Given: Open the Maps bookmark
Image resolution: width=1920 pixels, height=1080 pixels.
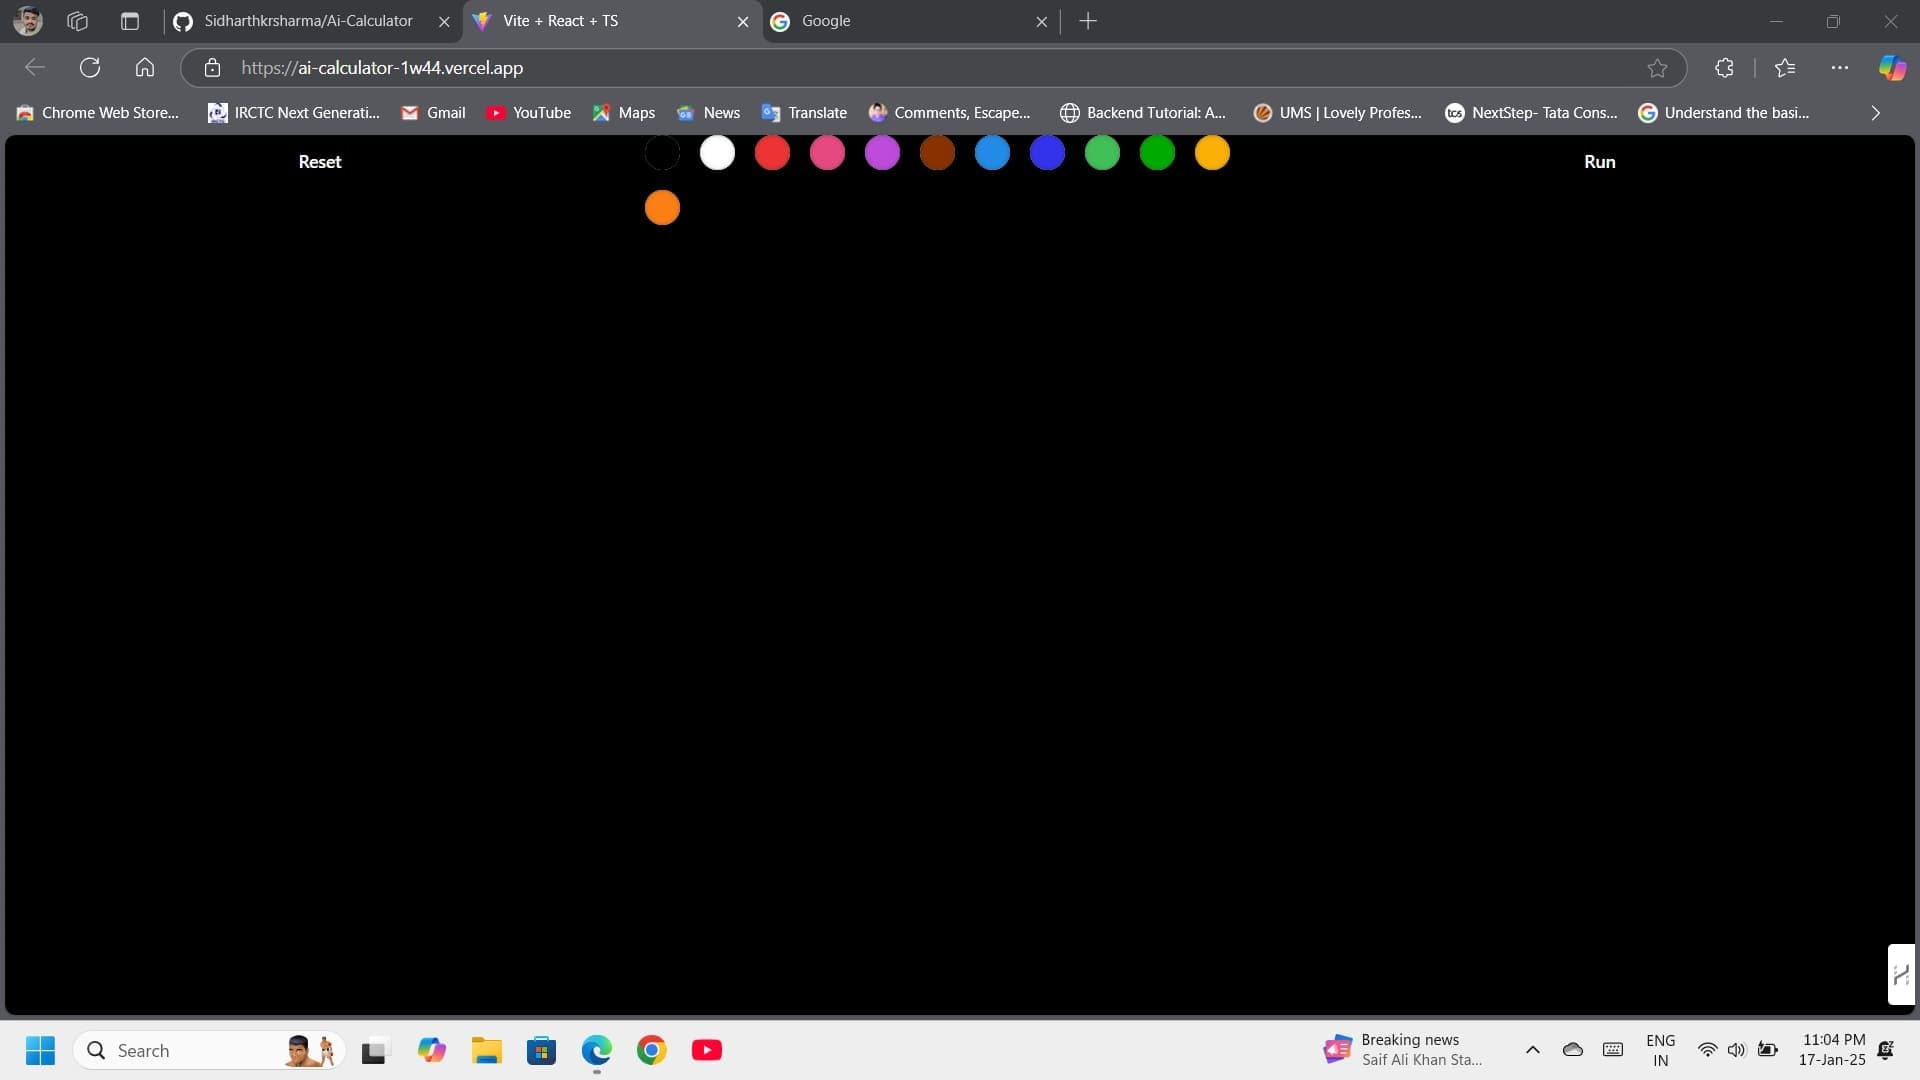Looking at the screenshot, I should pyautogui.click(x=624, y=113).
